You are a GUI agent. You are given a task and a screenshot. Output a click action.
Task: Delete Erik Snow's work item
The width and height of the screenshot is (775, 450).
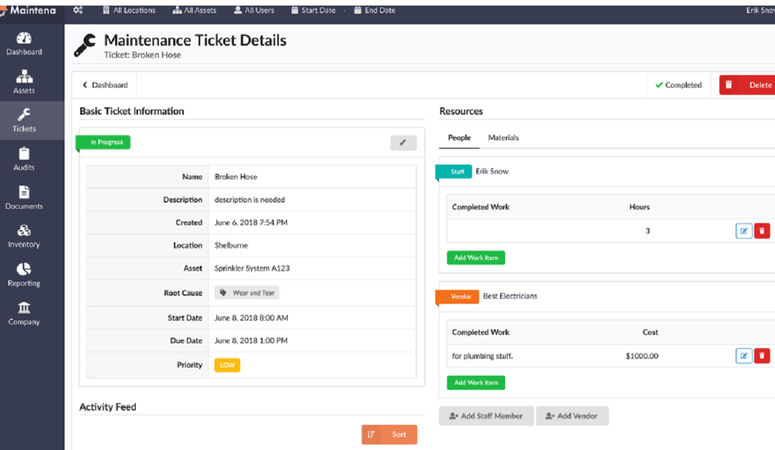[762, 231]
